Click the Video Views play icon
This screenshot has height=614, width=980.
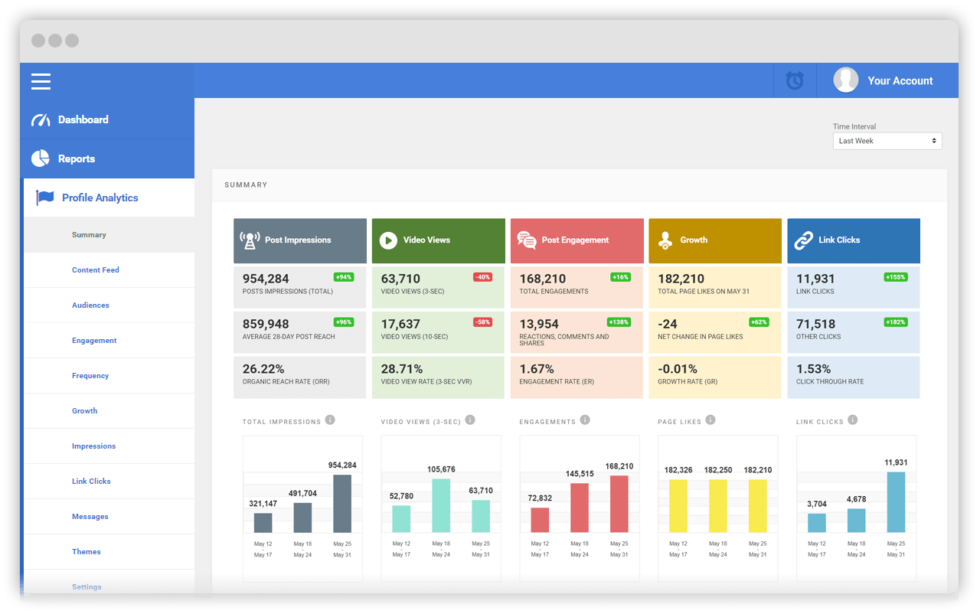(x=389, y=240)
